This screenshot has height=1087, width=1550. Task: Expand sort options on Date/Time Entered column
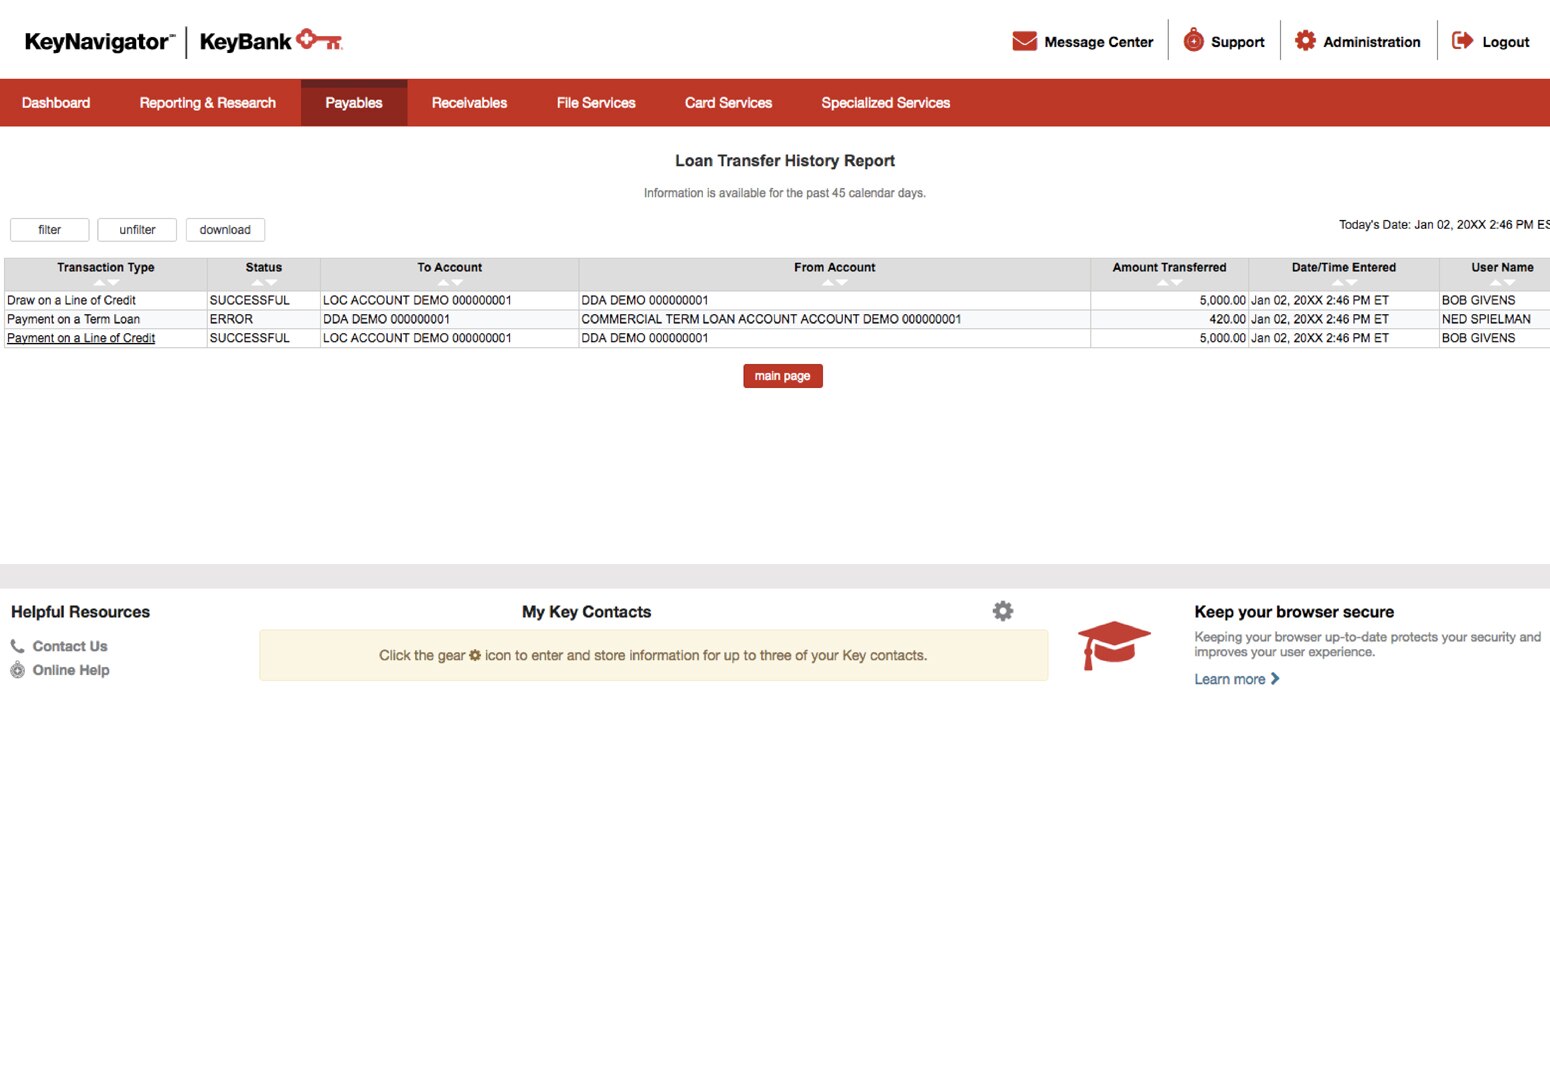1343,283
